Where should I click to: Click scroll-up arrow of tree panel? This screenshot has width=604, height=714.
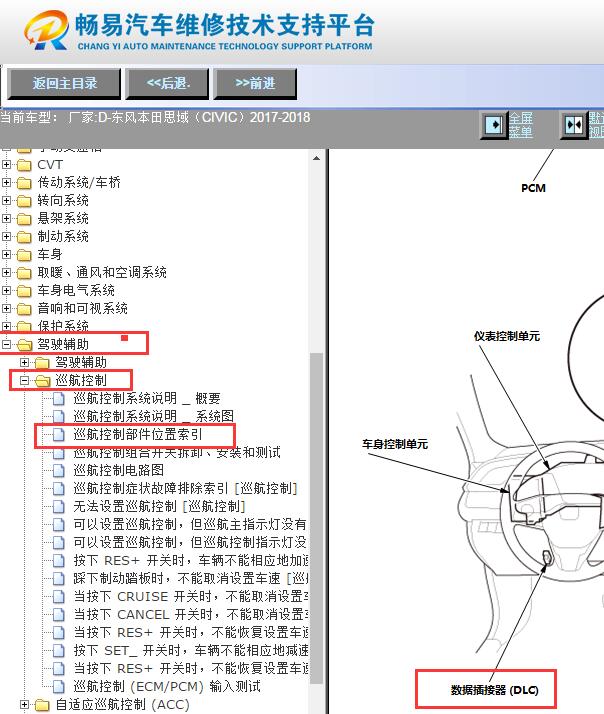click(x=317, y=158)
